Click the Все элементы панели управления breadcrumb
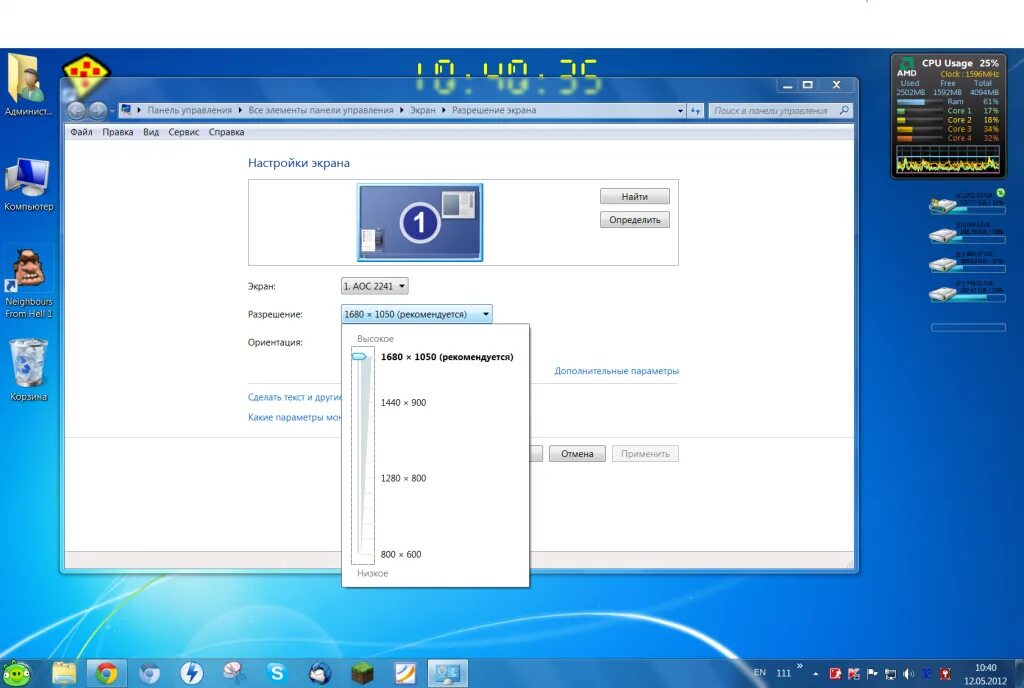The height and width of the screenshot is (688, 1024). point(321,110)
